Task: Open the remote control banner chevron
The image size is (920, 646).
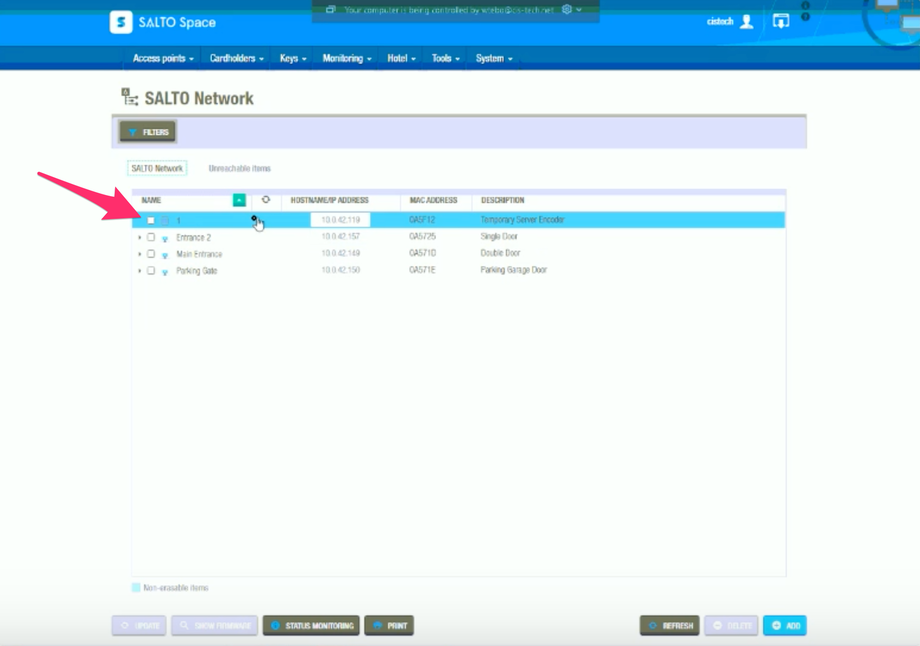Action: (579, 9)
